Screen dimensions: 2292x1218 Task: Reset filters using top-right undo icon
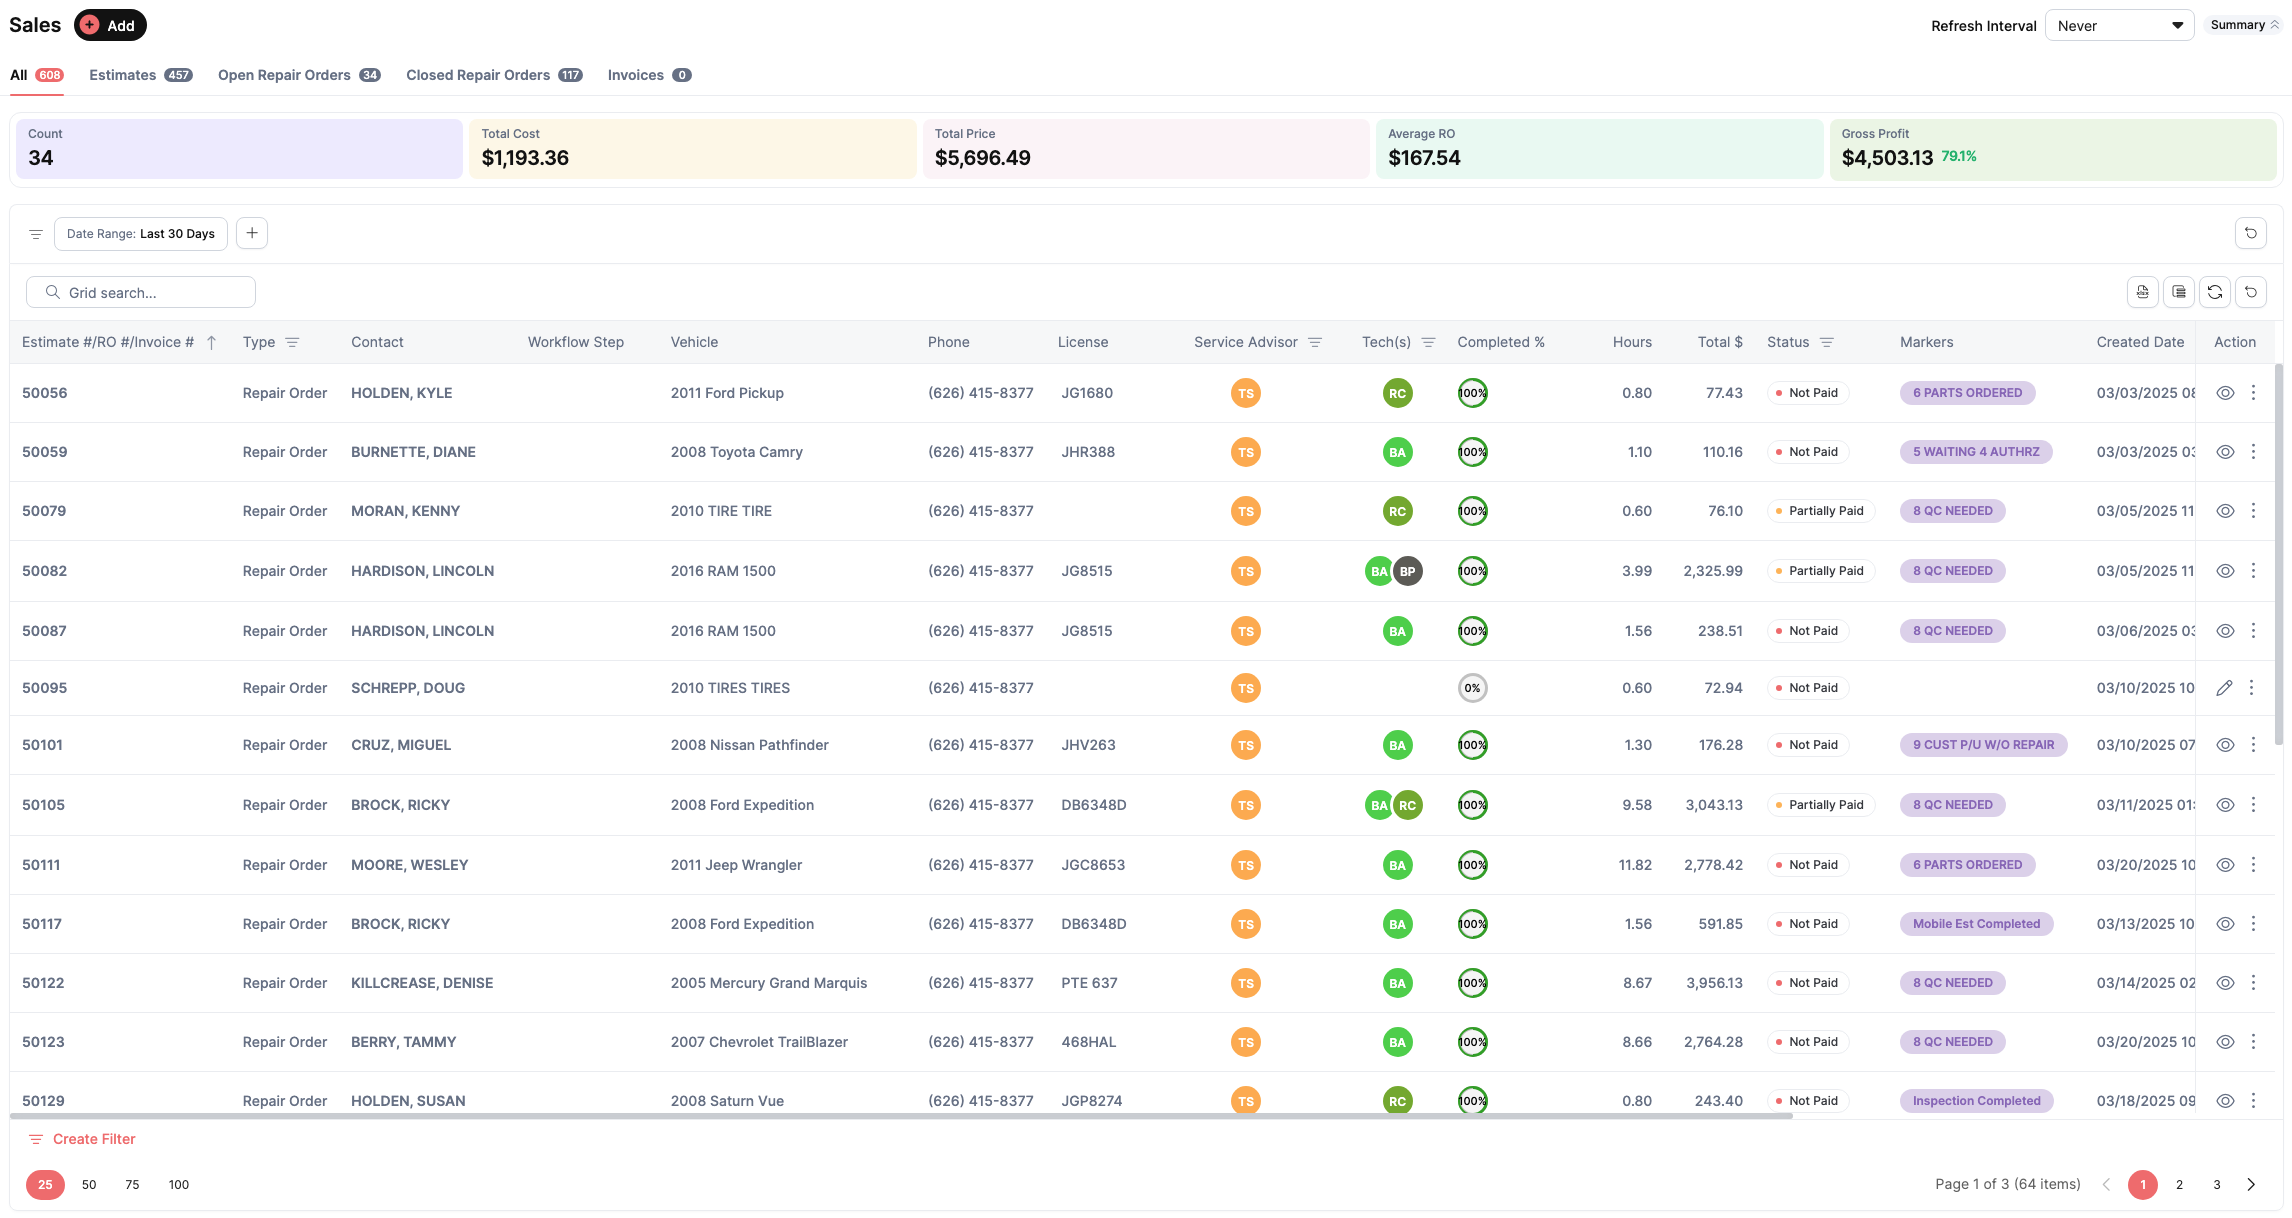2250,233
